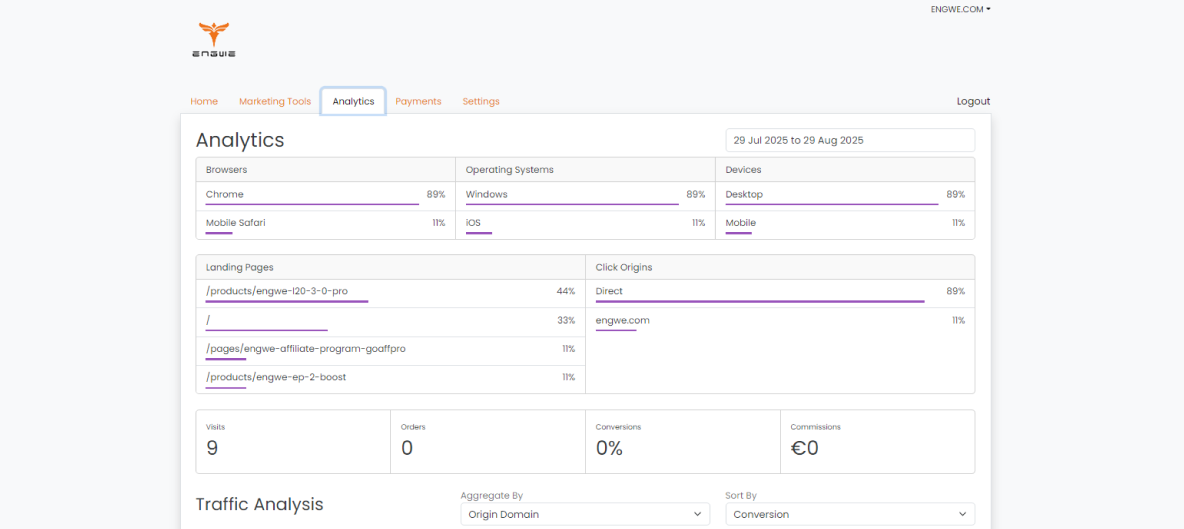This screenshot has height=529, width=1184.
Task: Click the Windows operating system row
Action: [585, 195]
